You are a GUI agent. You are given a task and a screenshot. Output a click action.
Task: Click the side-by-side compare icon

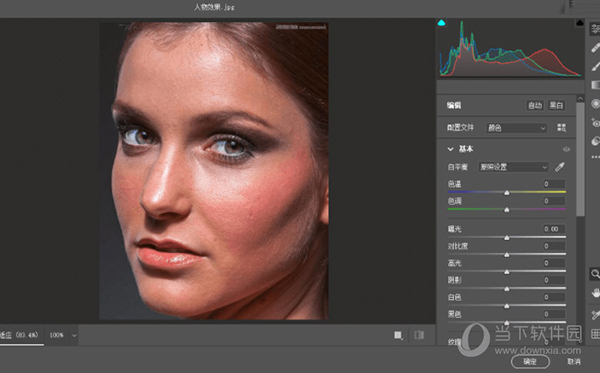pos(419,335)
